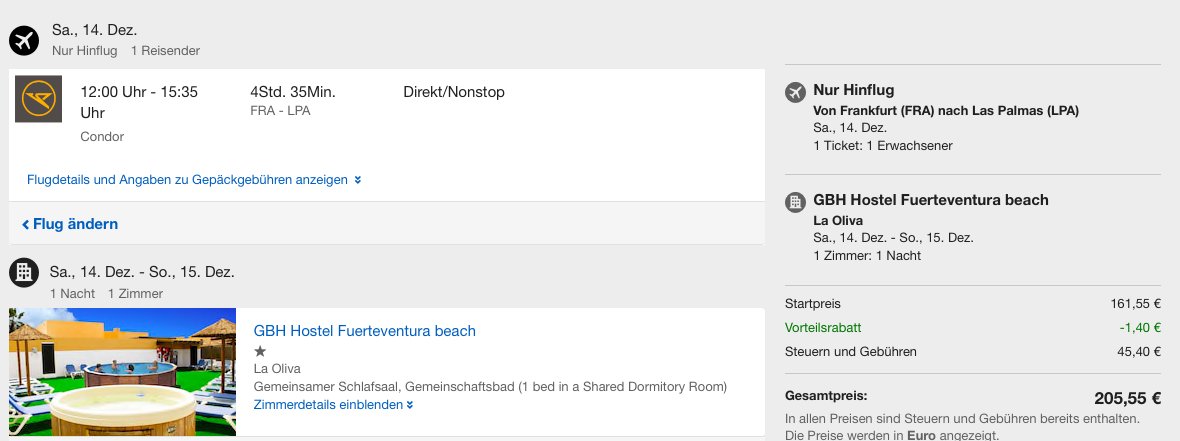
Task: Click the Flug ändern link
Action: (x=75, y=224)
